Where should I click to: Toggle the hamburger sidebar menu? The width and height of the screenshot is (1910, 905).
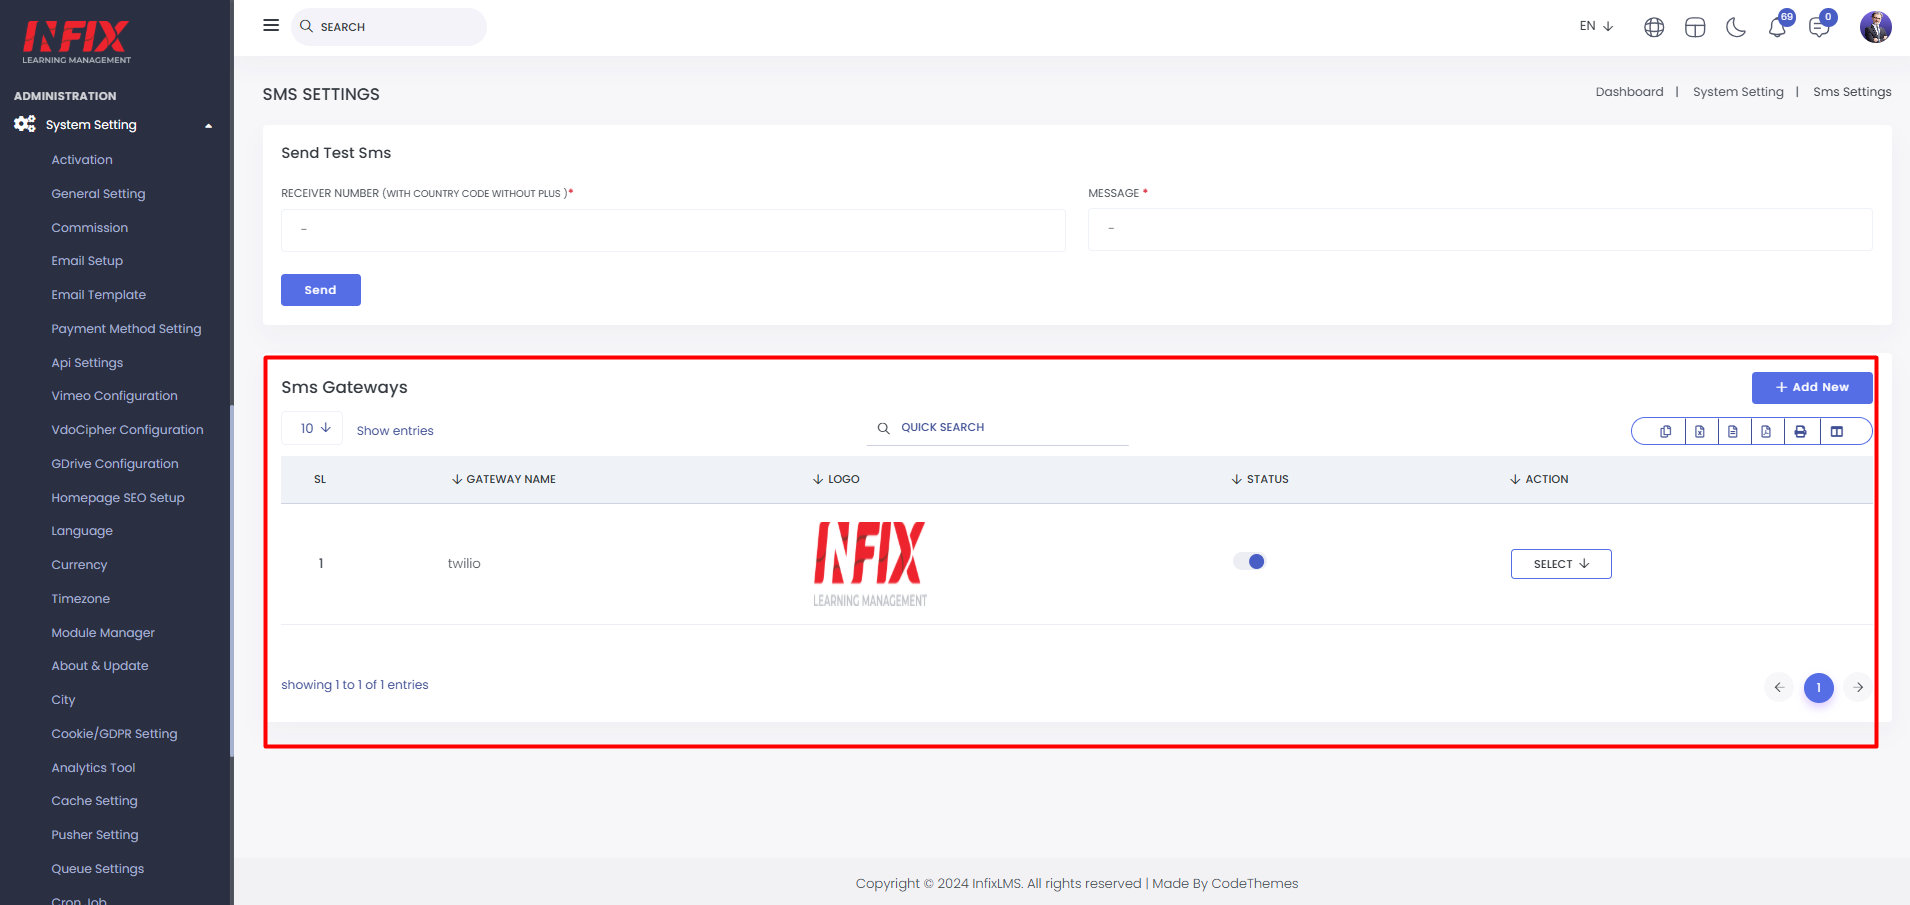point(271,25)
